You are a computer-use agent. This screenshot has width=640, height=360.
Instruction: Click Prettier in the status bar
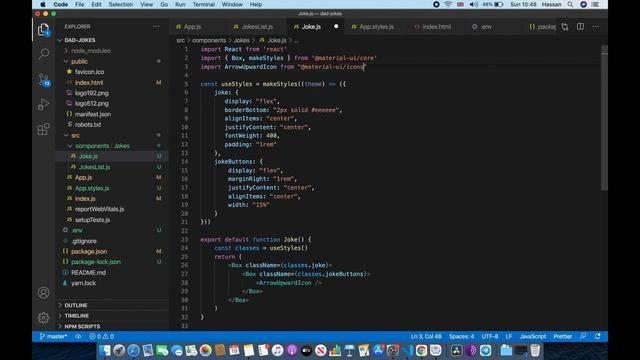(x=562, y=336)
